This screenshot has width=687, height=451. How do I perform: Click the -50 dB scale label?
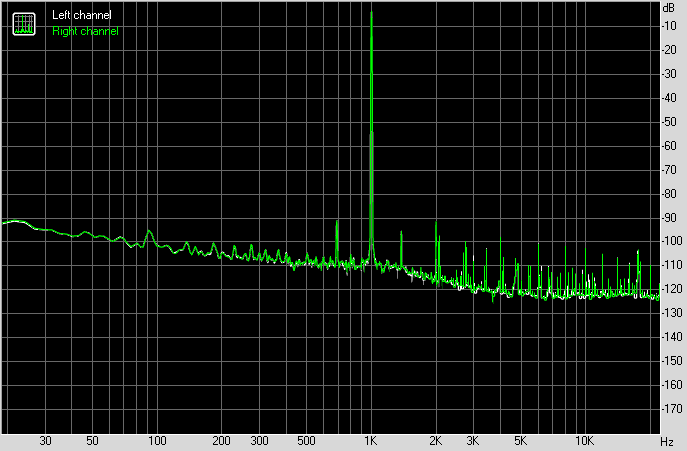point(670,122)
